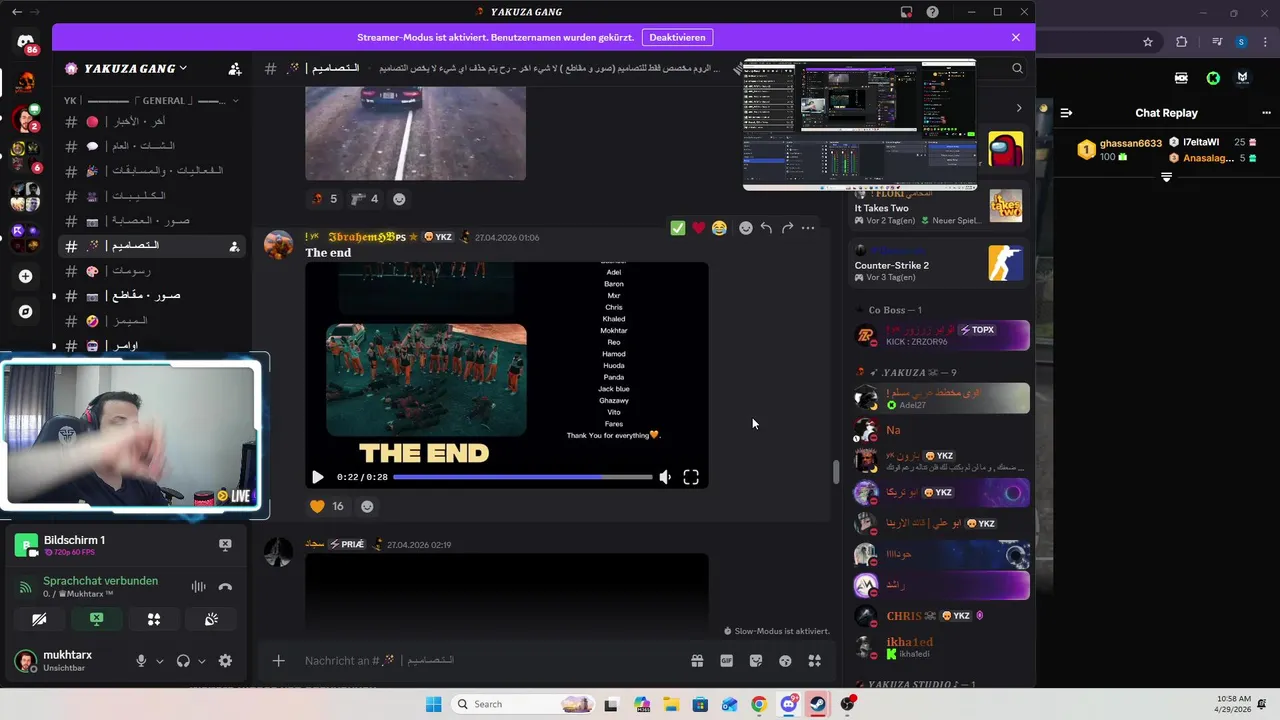This screenshot has width=1280, height=720.
Task: Seek in the video progress bar
Action: 522,478
